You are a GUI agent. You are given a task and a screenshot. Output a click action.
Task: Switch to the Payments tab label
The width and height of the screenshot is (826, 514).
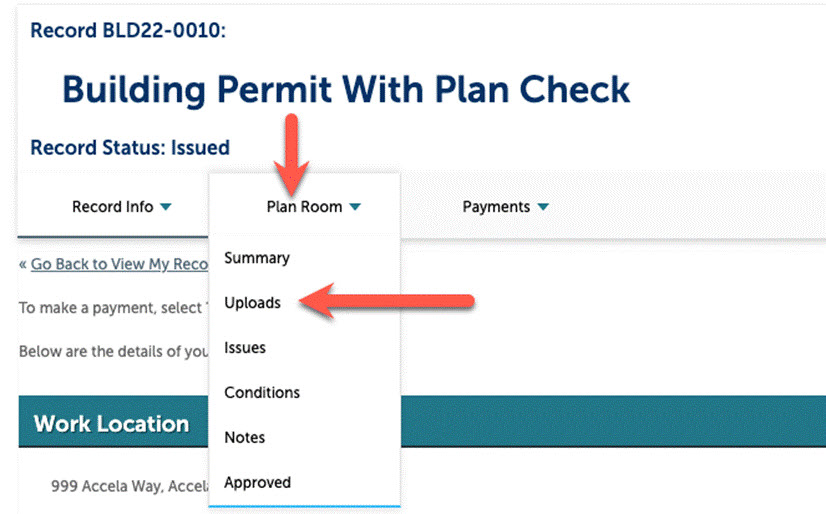click(496, 207)
